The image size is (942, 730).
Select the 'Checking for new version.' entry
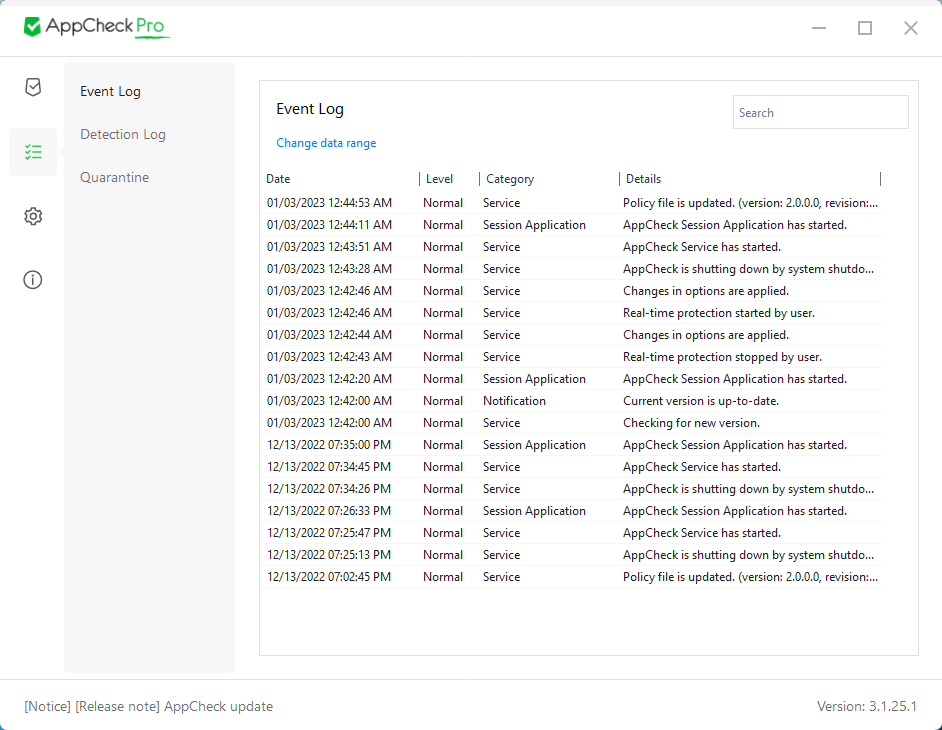click(x=571, y=423)
